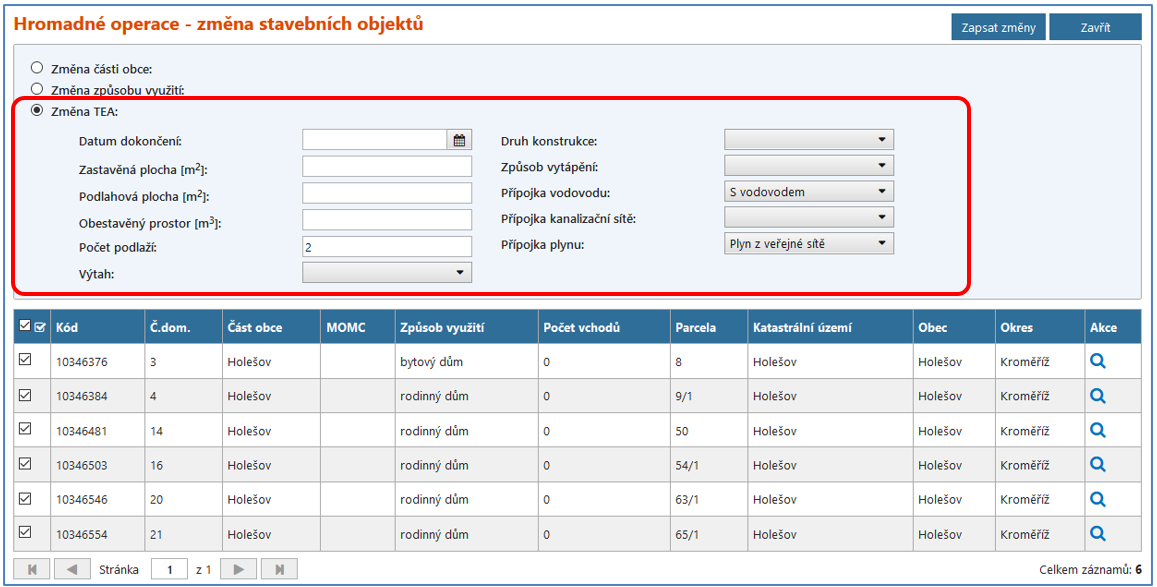Click magnifier icon for record 10346376
This screenshot has width=1157, height=587.
coord(1097,362)
